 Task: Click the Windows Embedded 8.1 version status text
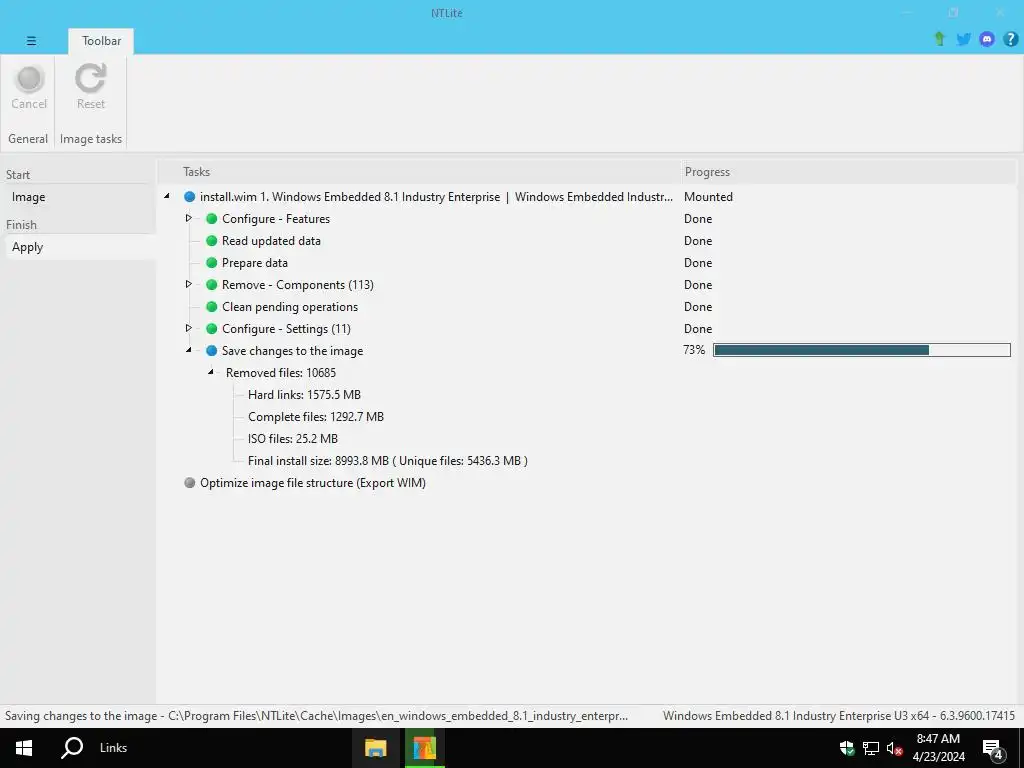pos(839,716)
